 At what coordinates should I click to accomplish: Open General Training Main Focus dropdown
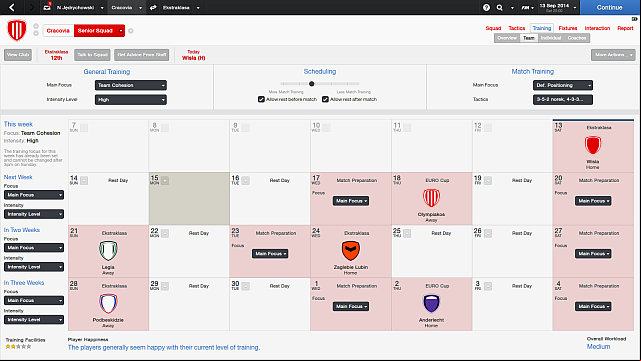tap(131, 85)
